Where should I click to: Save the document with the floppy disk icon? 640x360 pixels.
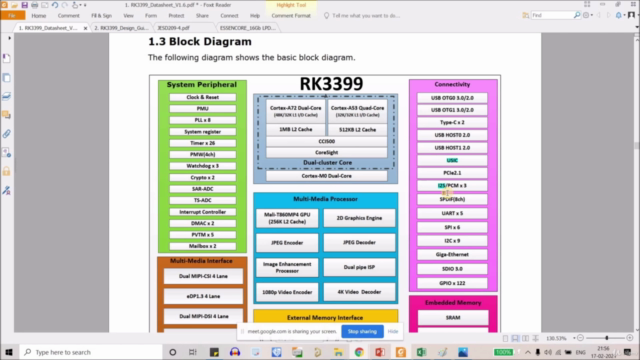point(24,5)
